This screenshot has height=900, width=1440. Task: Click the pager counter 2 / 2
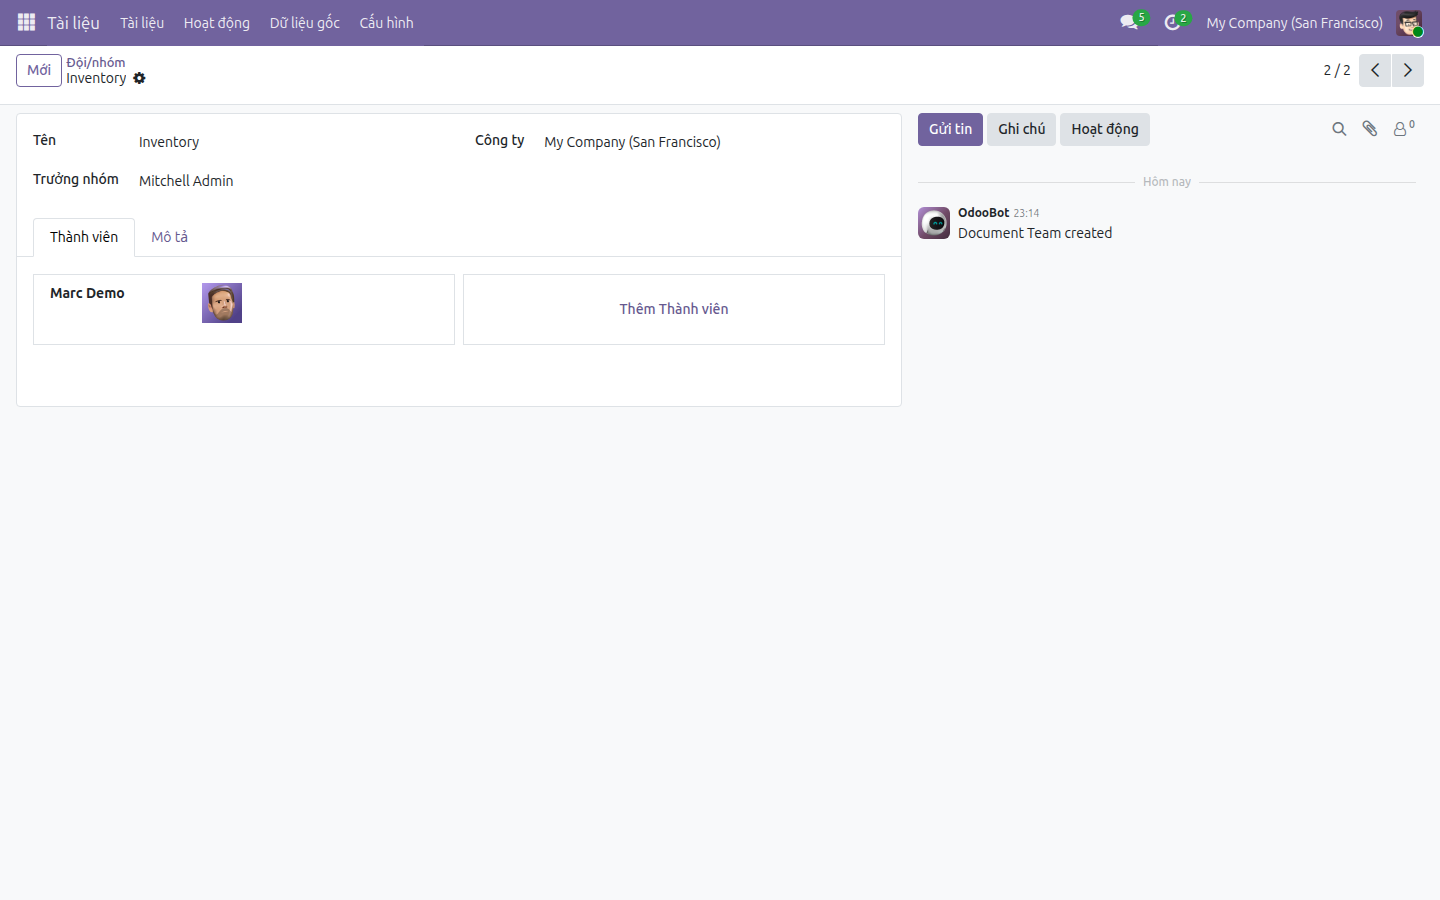click(x=1337, y=70)
